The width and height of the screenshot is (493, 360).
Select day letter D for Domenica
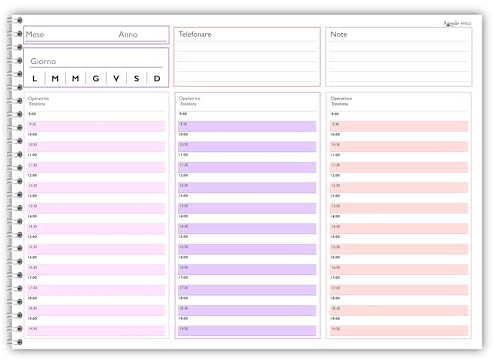[157, 79]
